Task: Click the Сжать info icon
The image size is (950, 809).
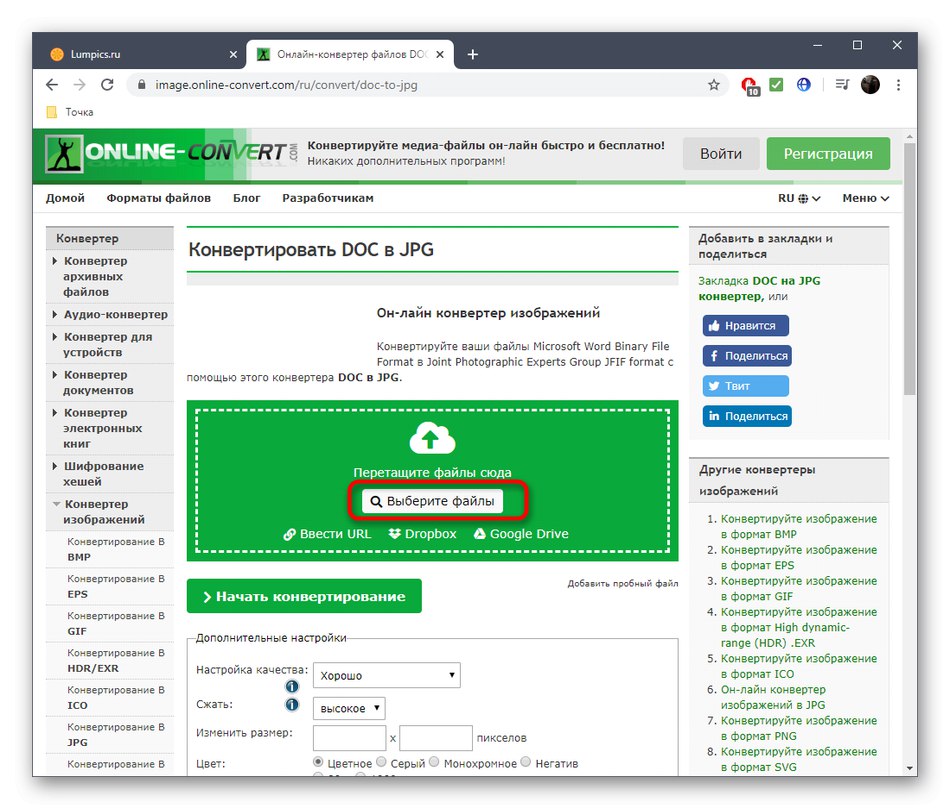Action: tap(293, 707)
